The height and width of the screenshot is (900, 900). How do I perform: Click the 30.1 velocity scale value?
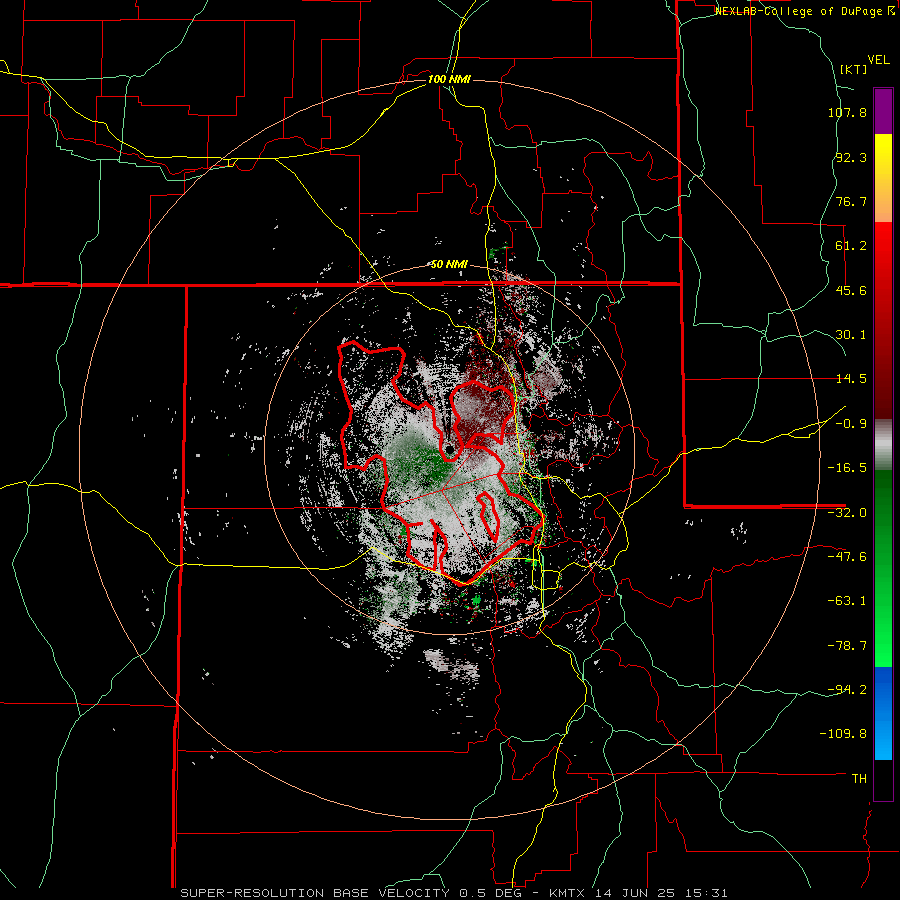[851, 335]
